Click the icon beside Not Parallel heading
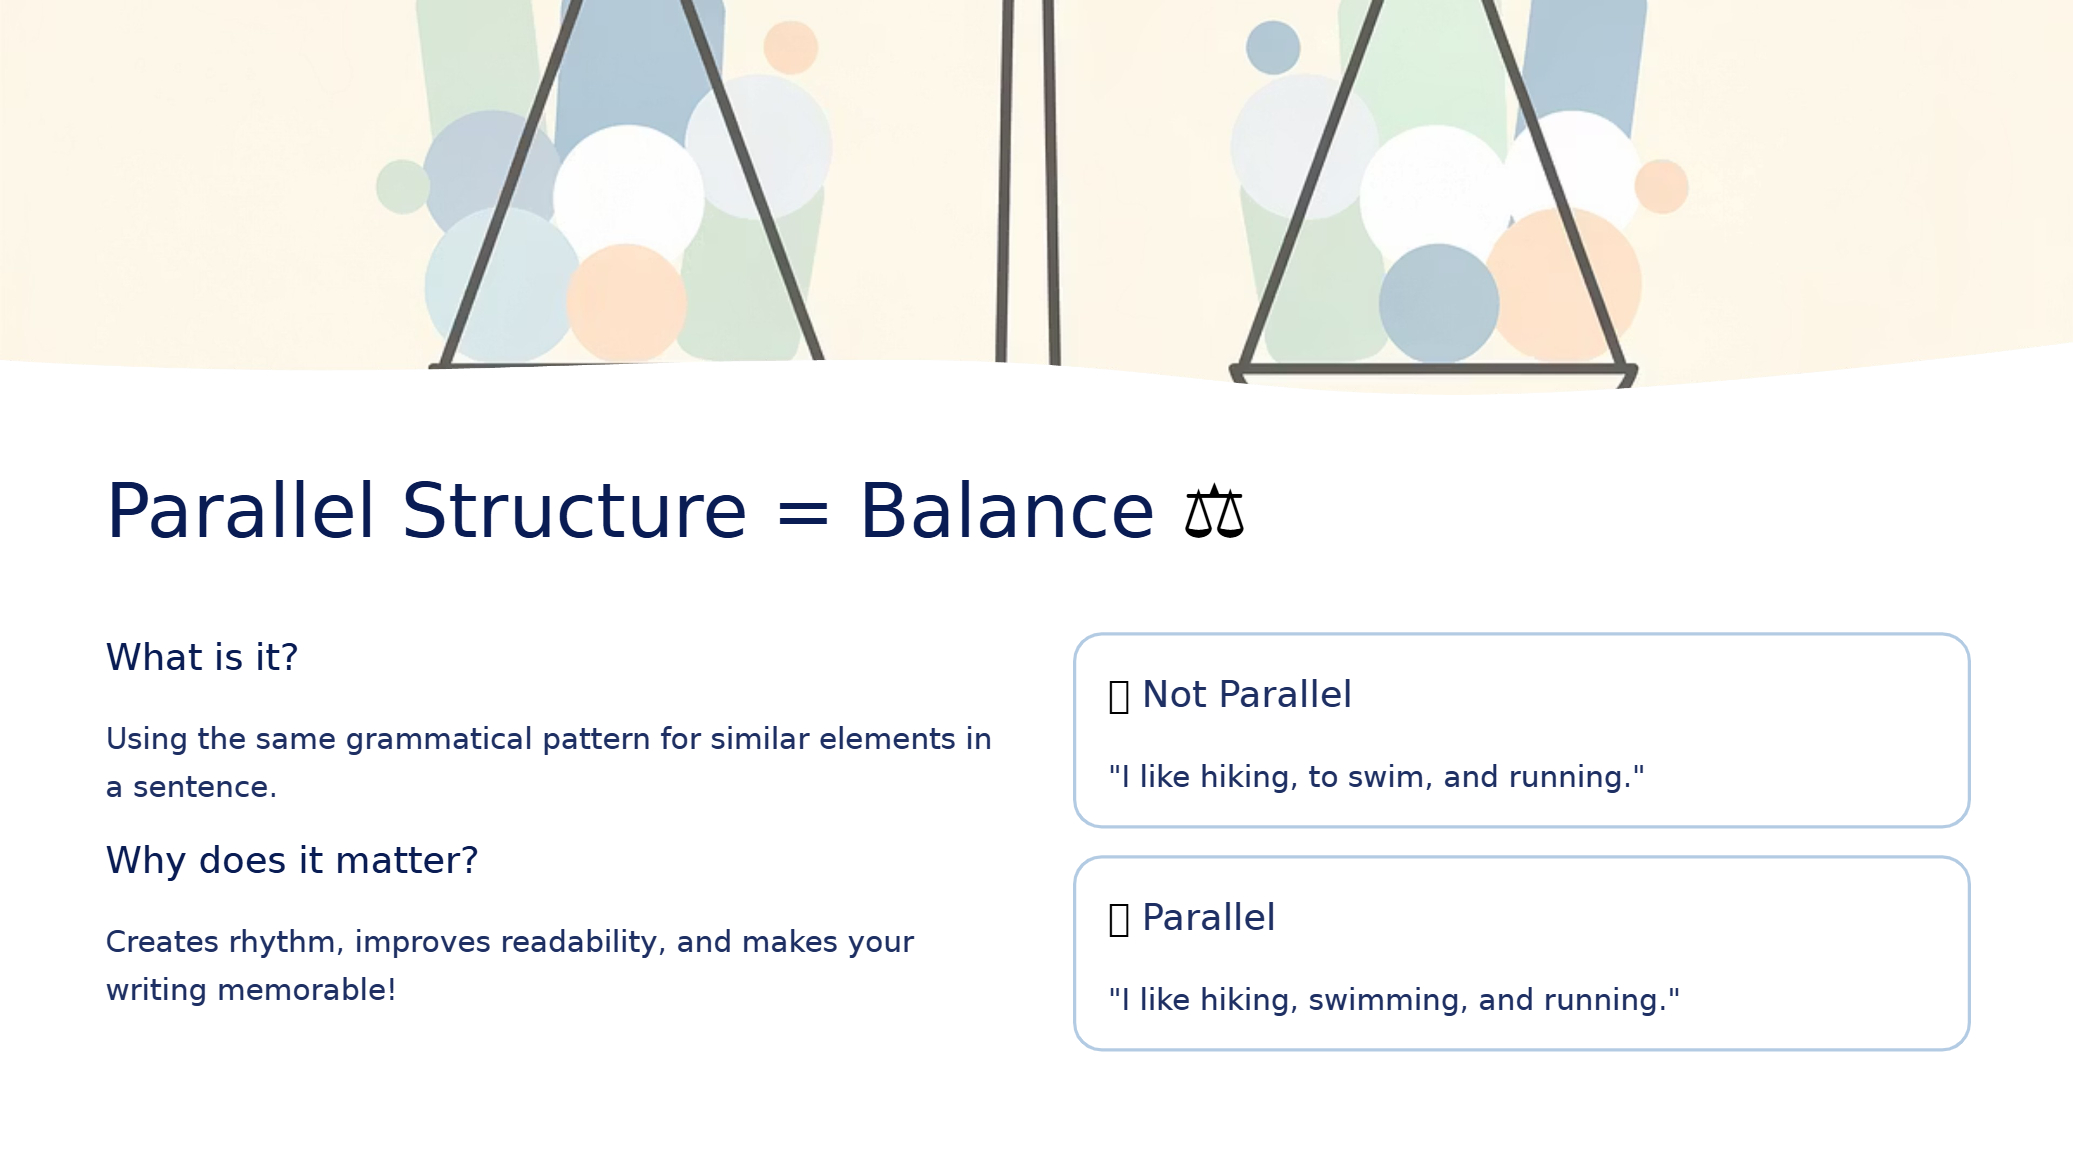This screenshot has width=2073, height=1166. tap(1119, 696)
